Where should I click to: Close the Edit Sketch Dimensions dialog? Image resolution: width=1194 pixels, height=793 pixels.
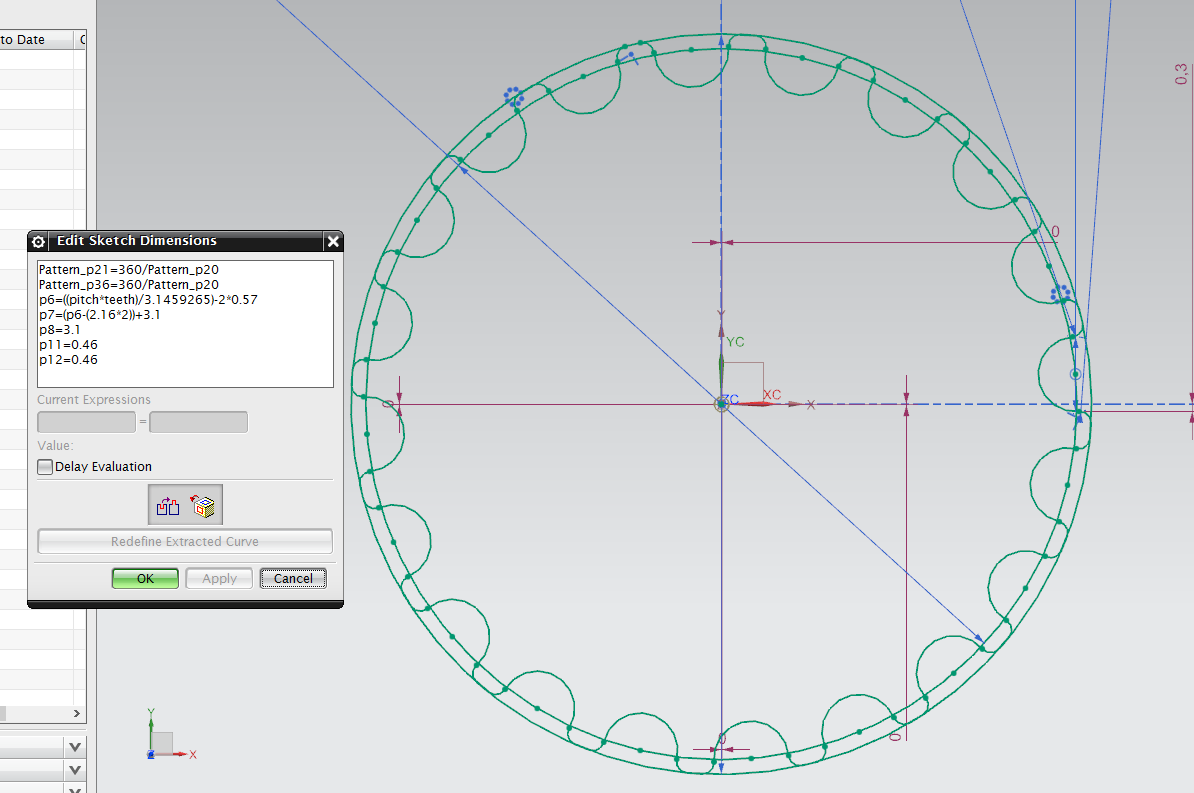click(333, 241)
